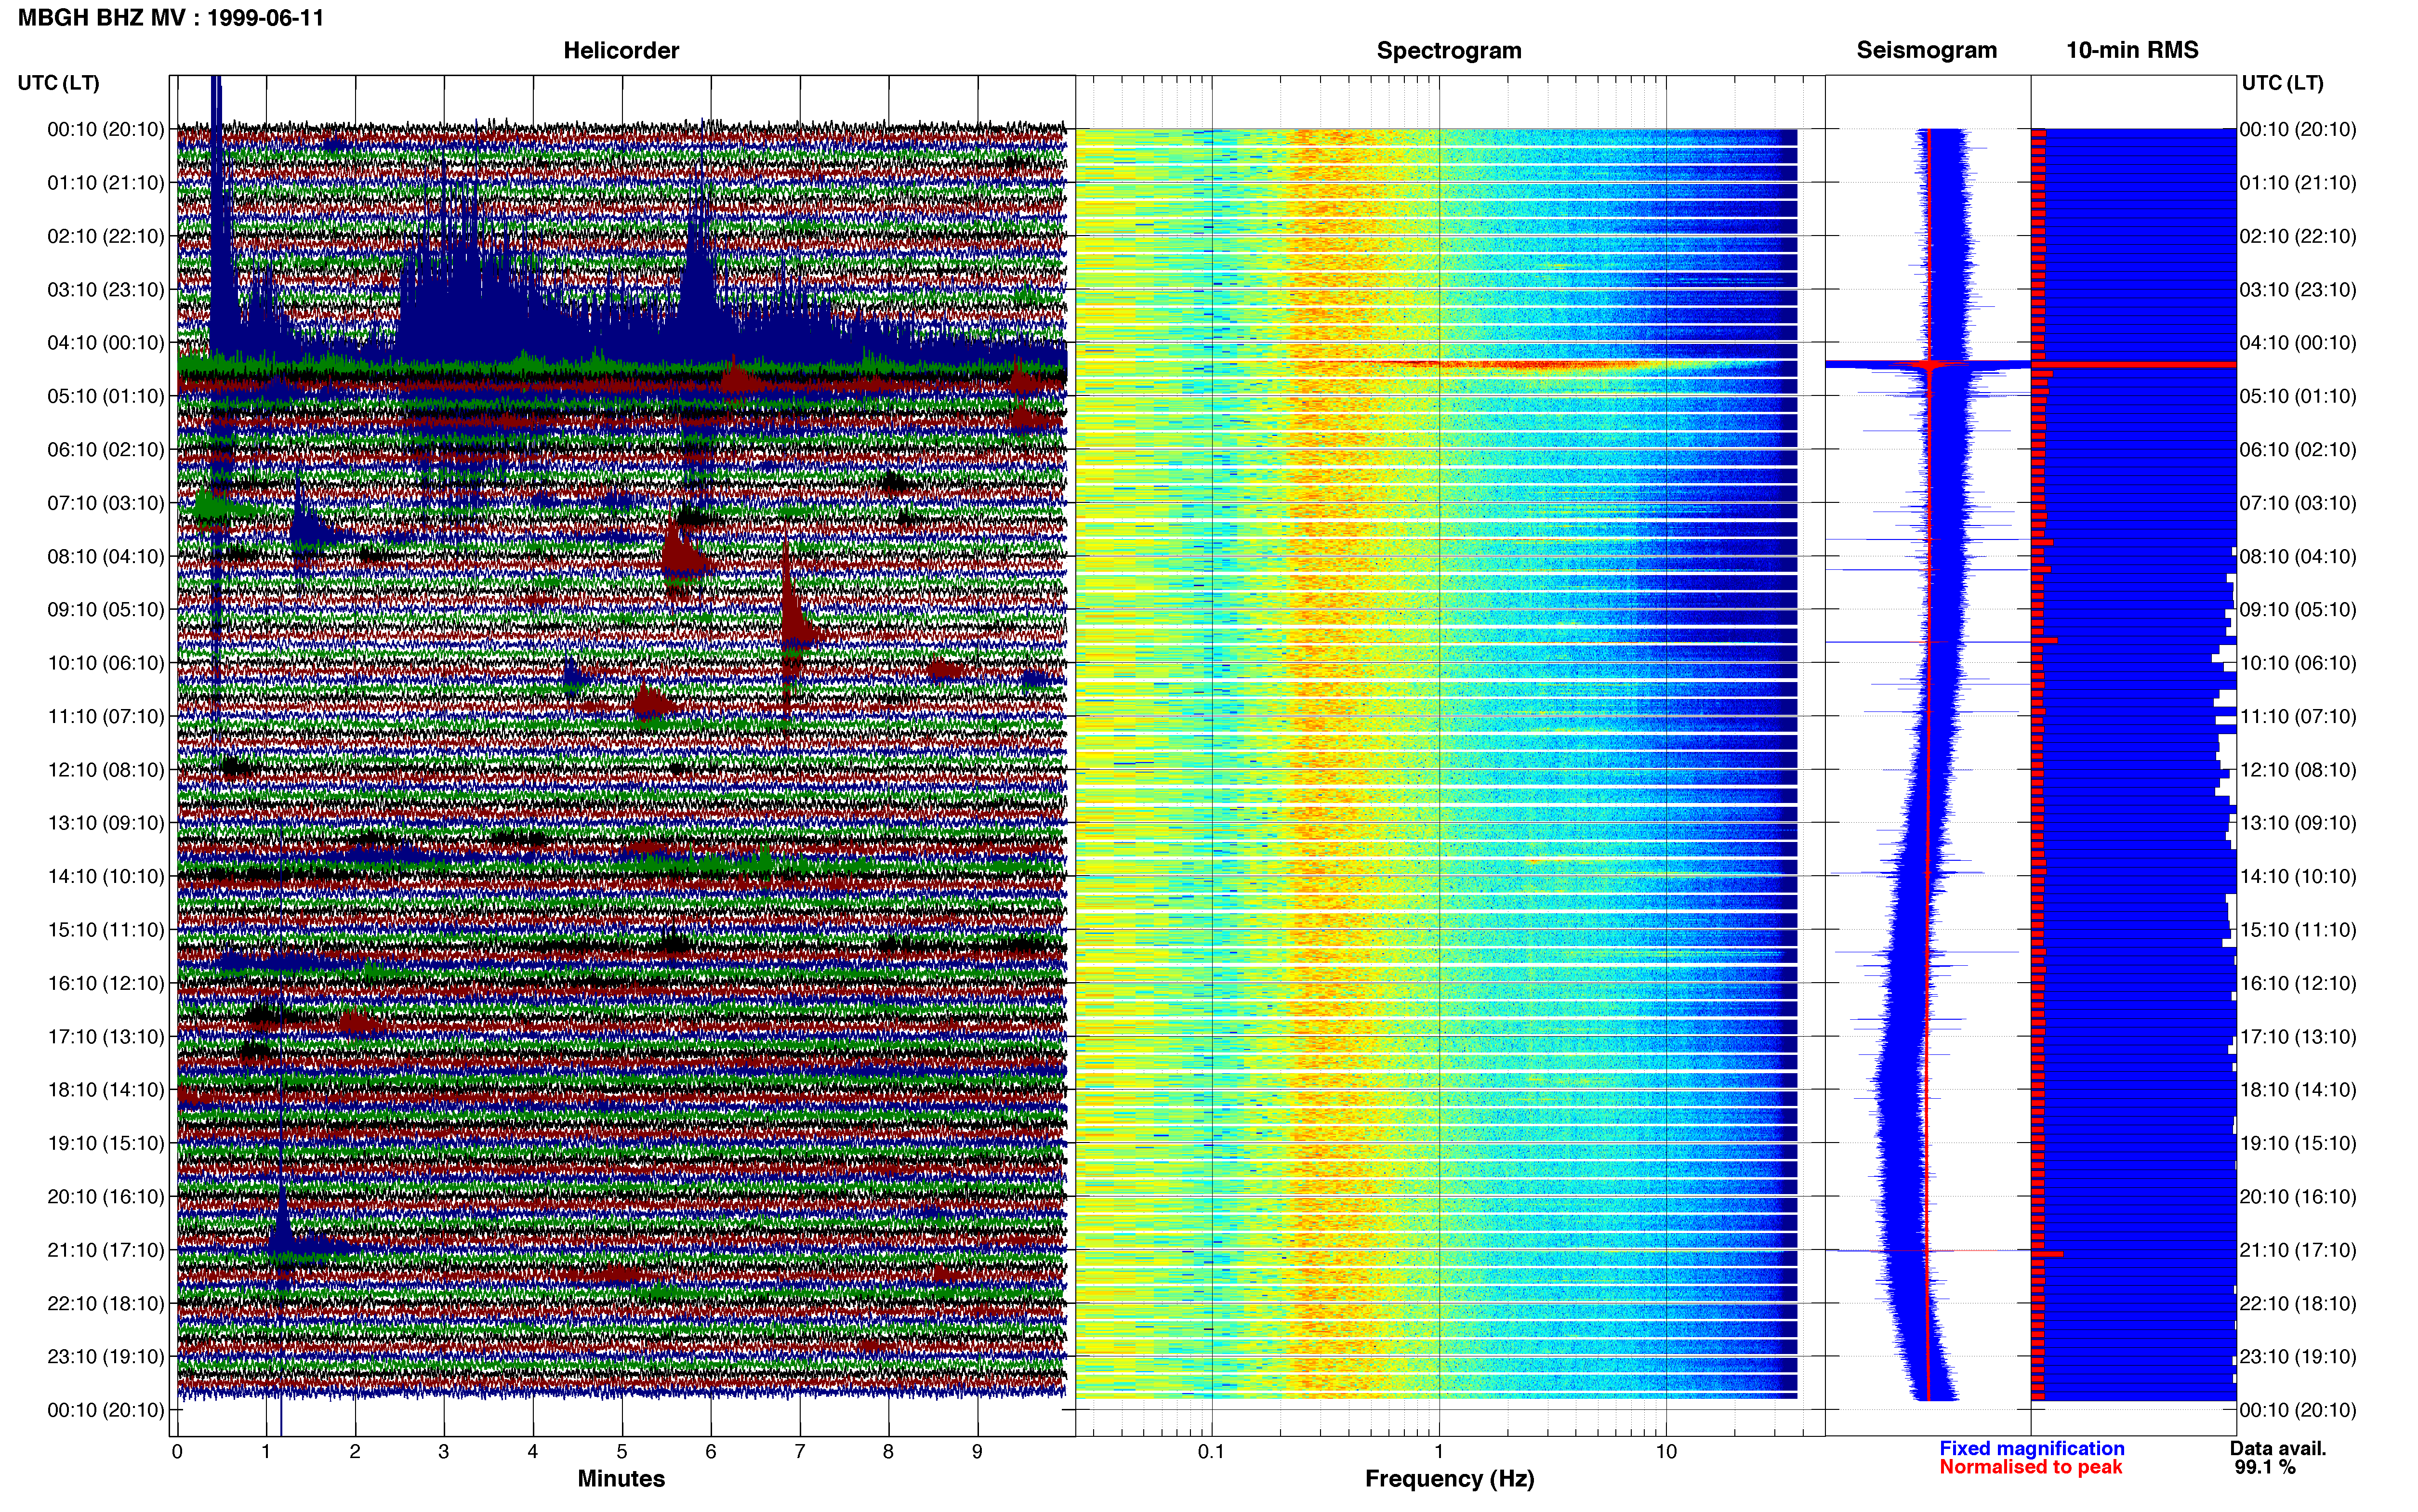This screenshot has height=1512, width=2418.
Task: Click 19:10 (15:10) label right of RMS panel
Action: (x=2298, y=1143)
